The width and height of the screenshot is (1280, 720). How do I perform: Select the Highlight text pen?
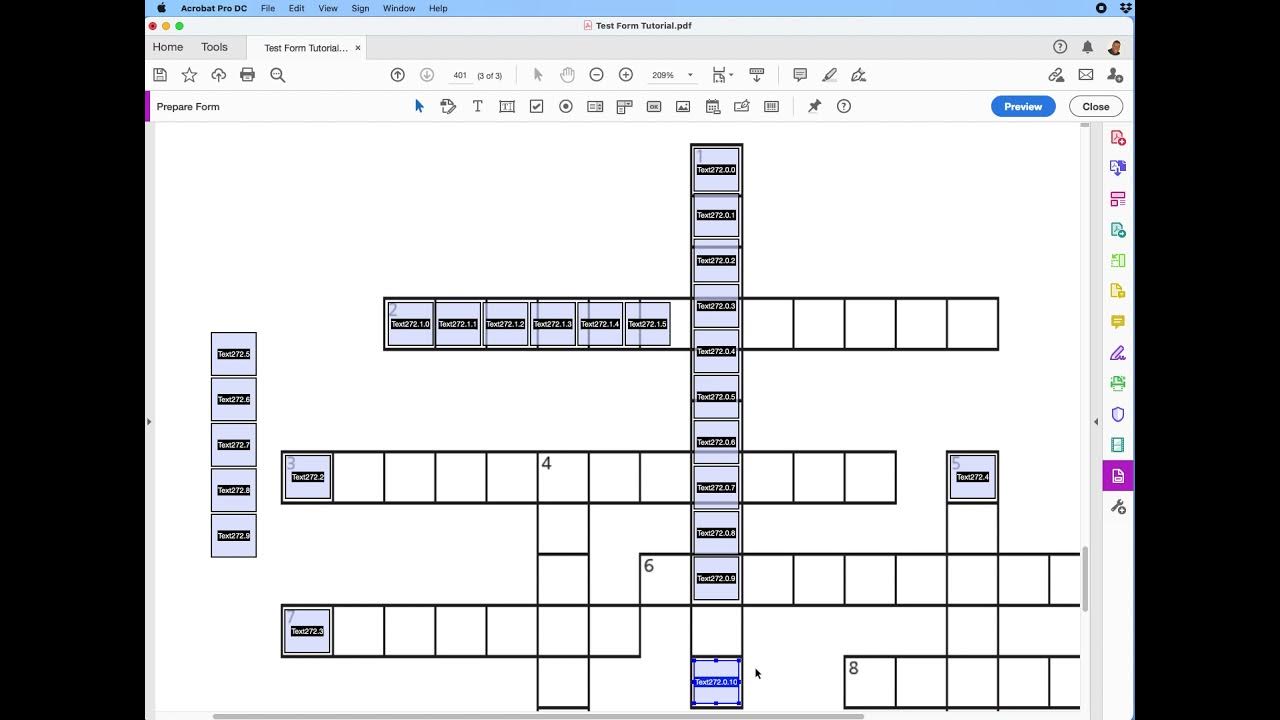coord(829,75)
